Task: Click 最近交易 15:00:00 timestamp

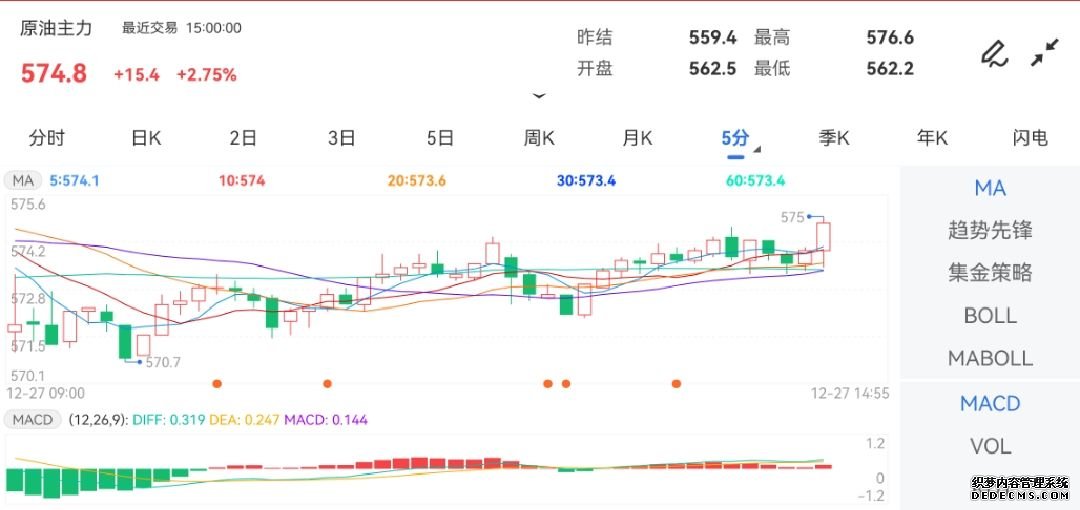Action: (x=182, y=28)
